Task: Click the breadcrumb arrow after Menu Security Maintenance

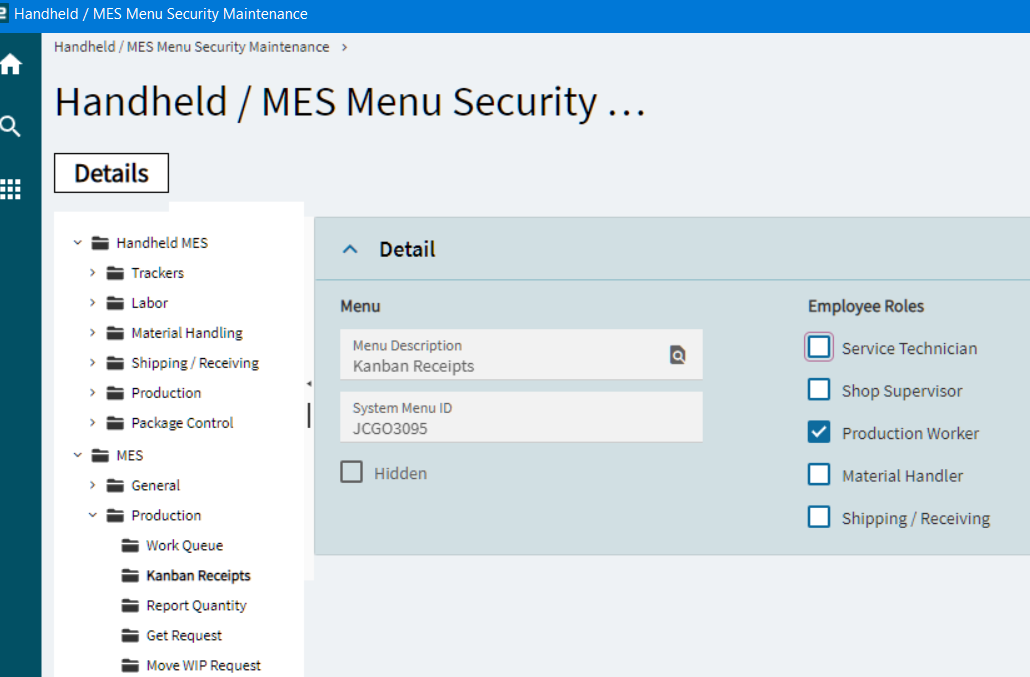Action: [x=344, y=47]
